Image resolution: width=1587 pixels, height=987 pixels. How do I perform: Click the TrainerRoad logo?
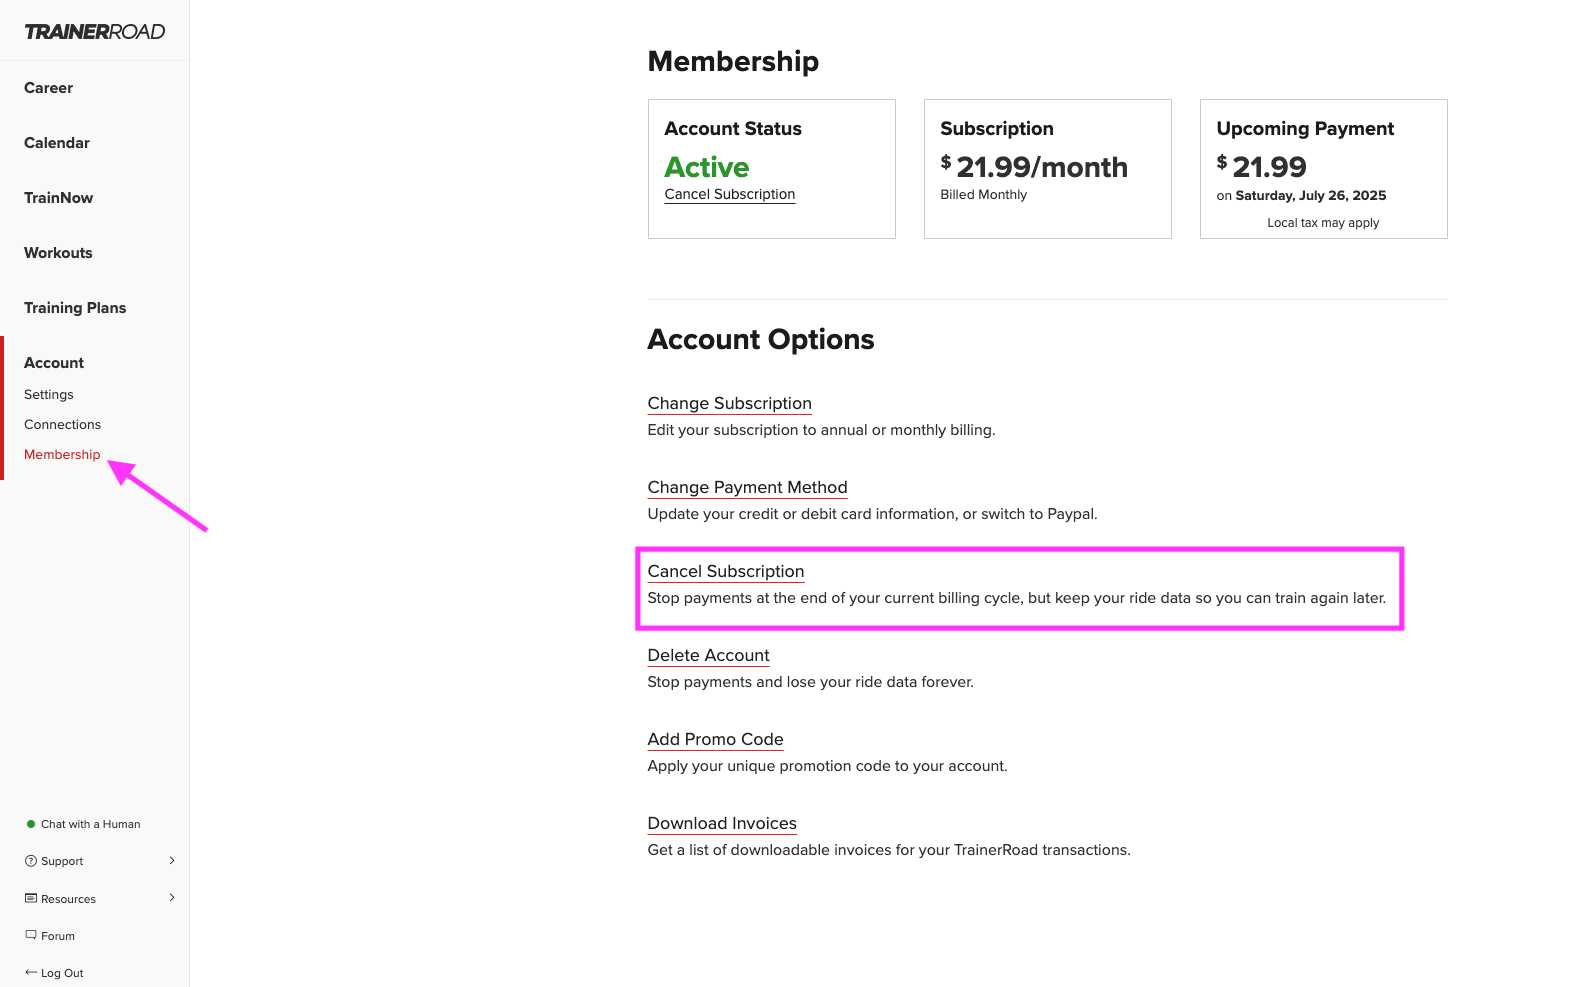pos(95,32)
